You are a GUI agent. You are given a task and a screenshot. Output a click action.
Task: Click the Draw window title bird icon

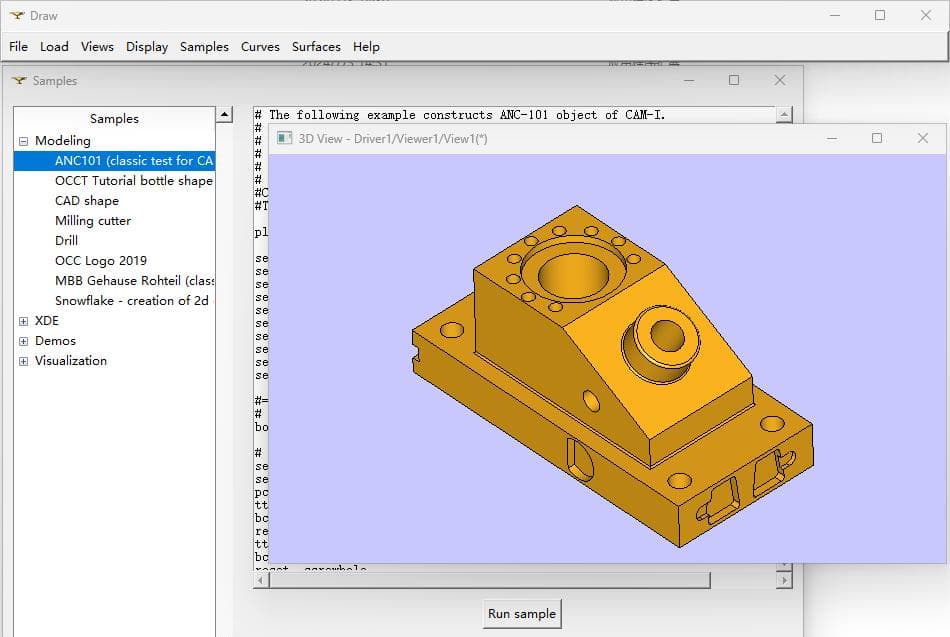(17, 15)
